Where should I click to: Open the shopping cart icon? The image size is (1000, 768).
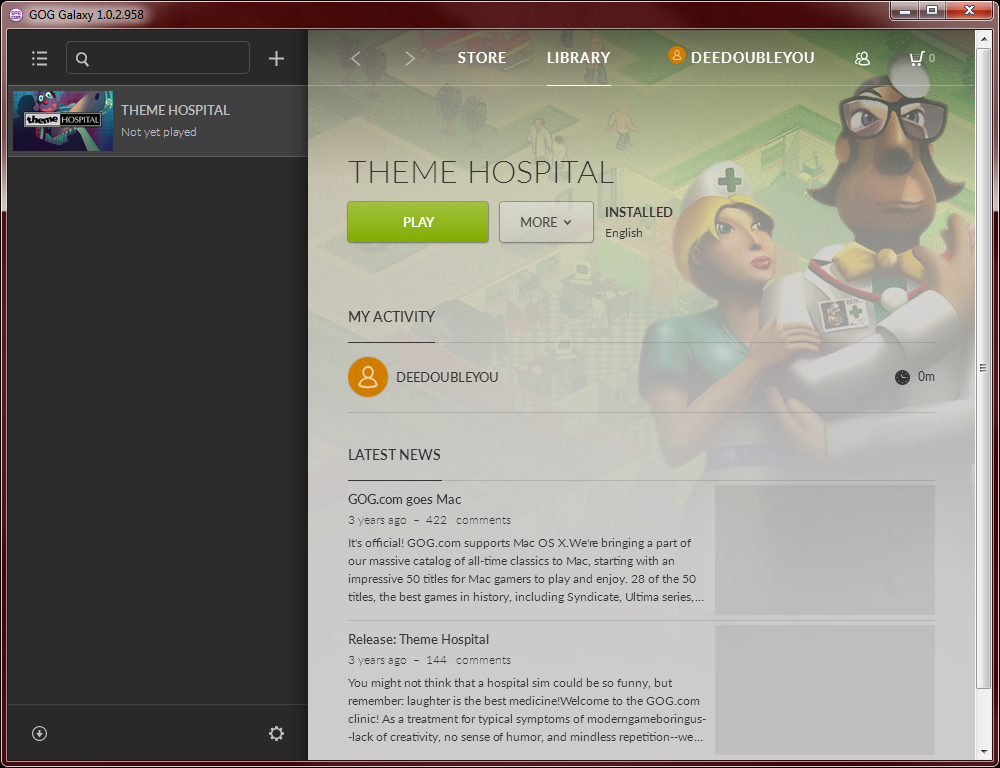(916, 58)
